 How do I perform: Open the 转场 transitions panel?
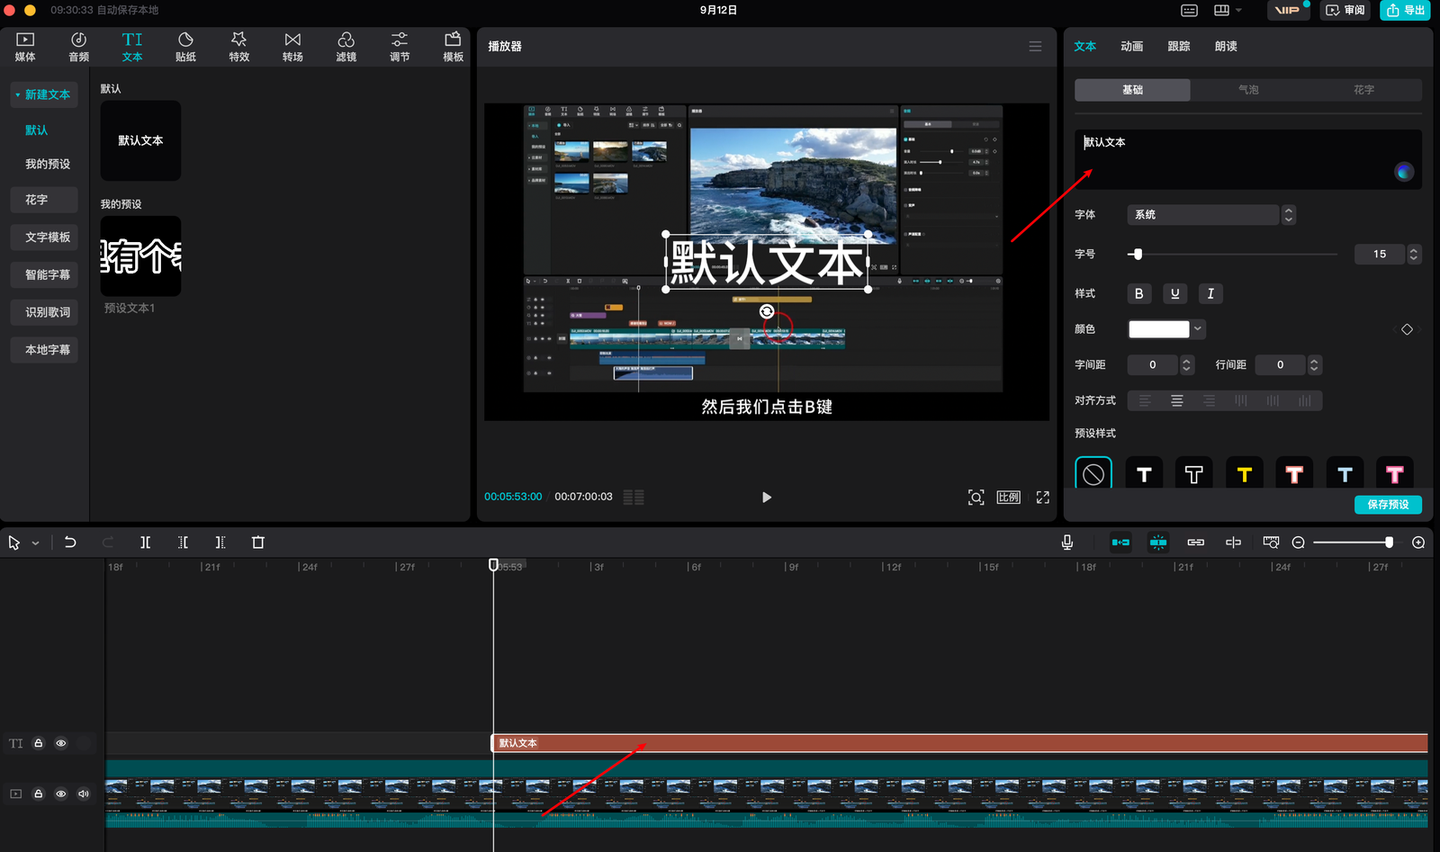click(x=292, y=46)
